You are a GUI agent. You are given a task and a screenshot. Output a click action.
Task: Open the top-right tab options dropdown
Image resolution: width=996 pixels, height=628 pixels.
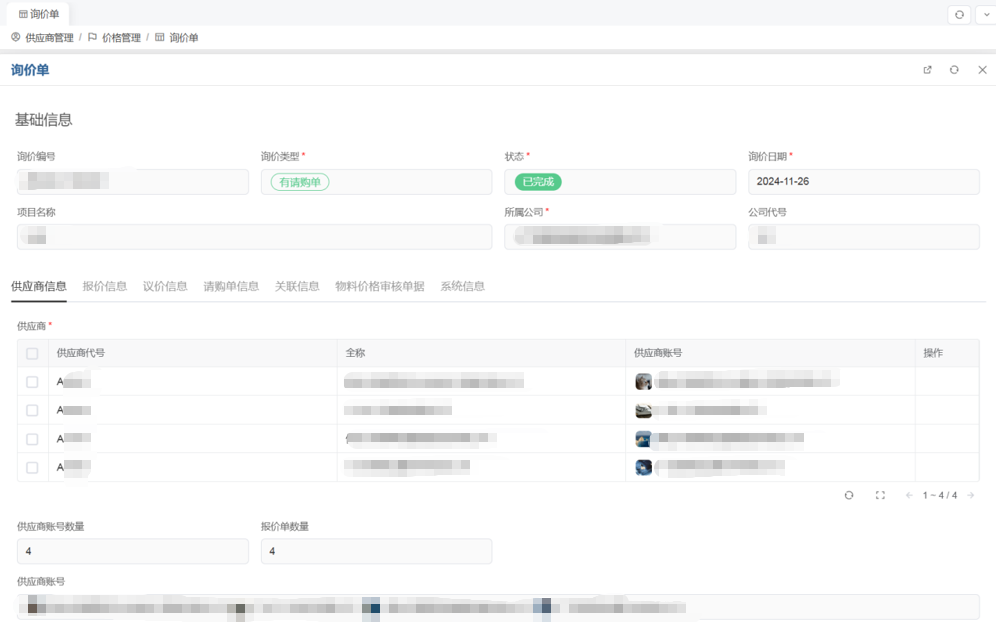coord(983,14)
